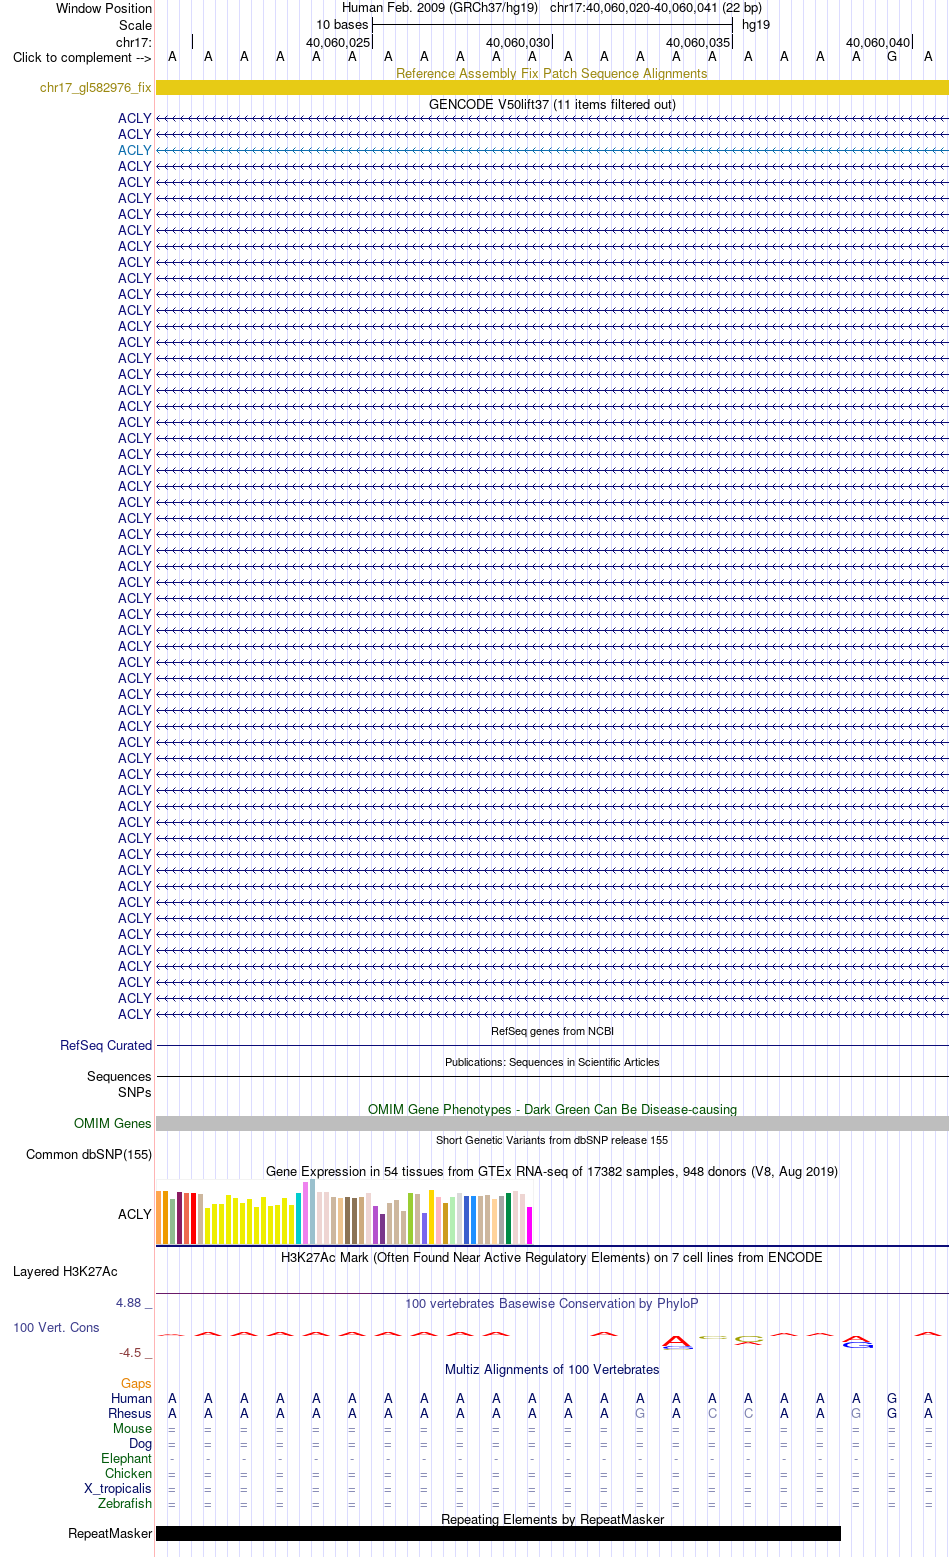Click the Common dbSNP(155) label
Image resolution: width=950 pixels, height=1557 pixels.
89,1154
